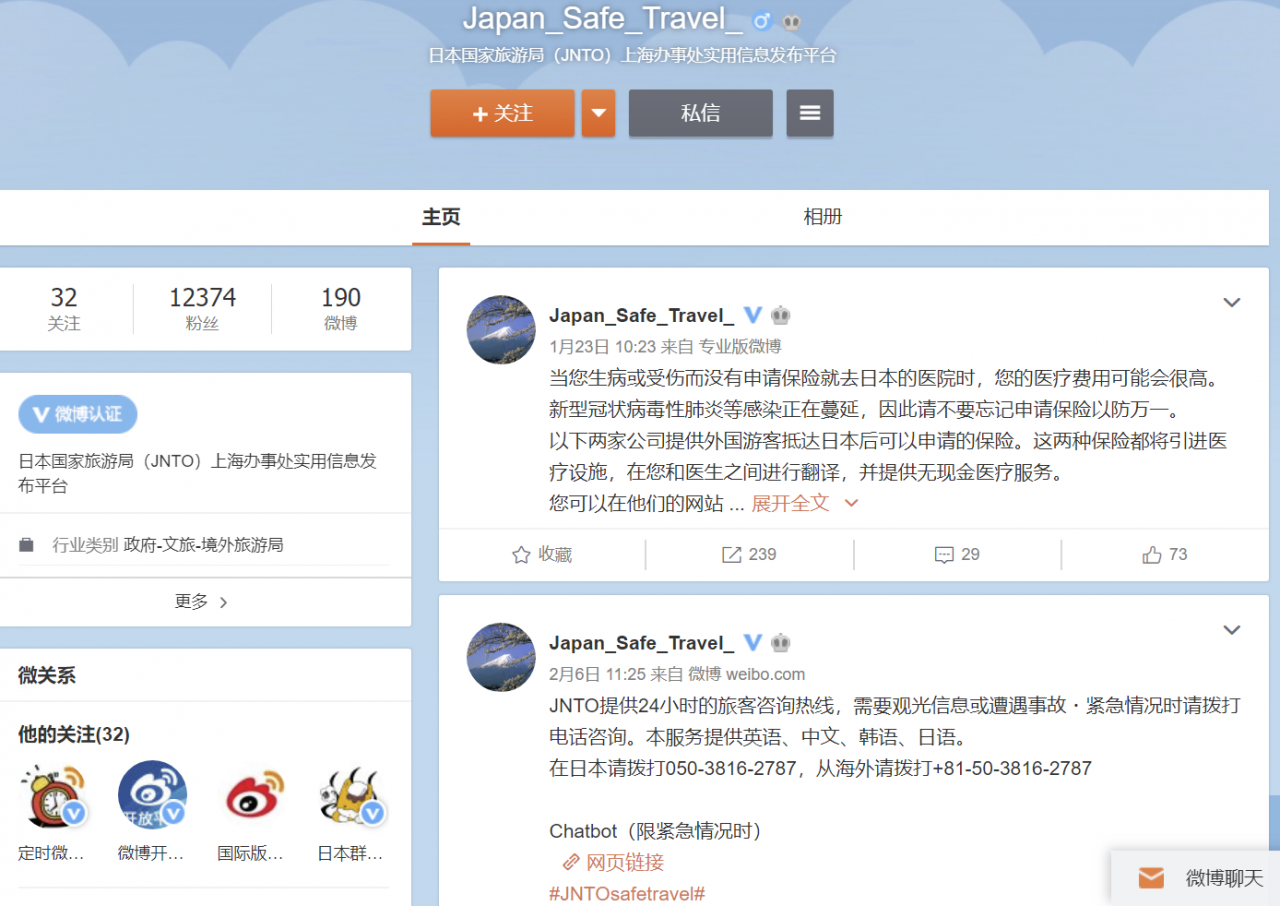Switch to the 主页 tab
This screenshot has width=1280, height=906.
pyautogui.click(x=441, y=217)
